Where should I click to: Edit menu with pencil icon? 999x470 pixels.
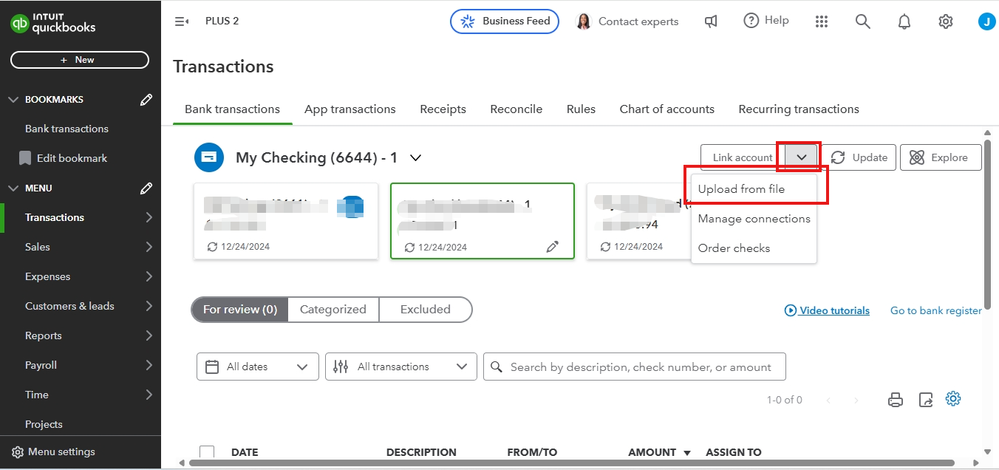(146, 188)
